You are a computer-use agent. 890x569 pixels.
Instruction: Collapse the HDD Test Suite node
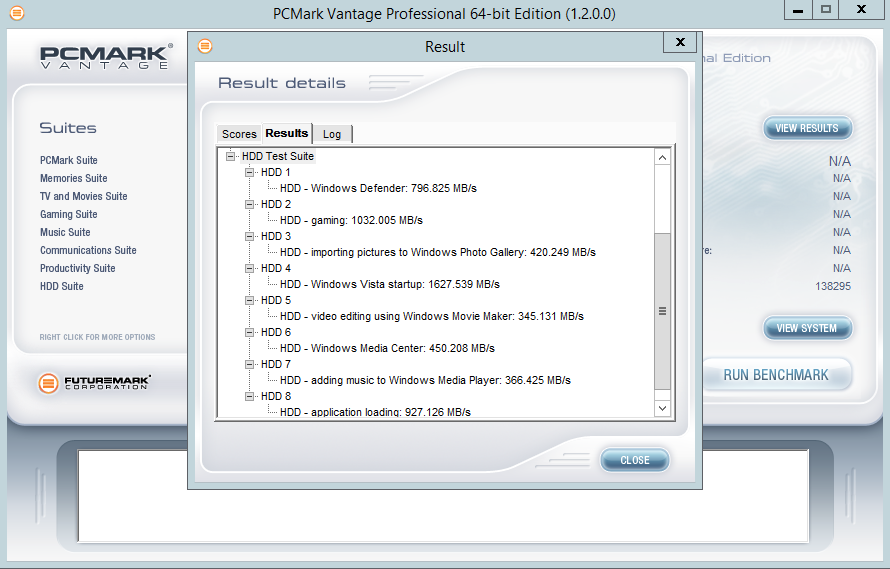(x=230, y=156)
